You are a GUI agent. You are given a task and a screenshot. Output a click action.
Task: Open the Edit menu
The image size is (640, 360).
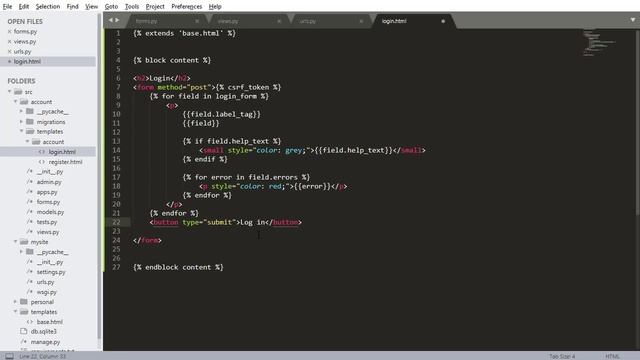click(x=24, y=7)
